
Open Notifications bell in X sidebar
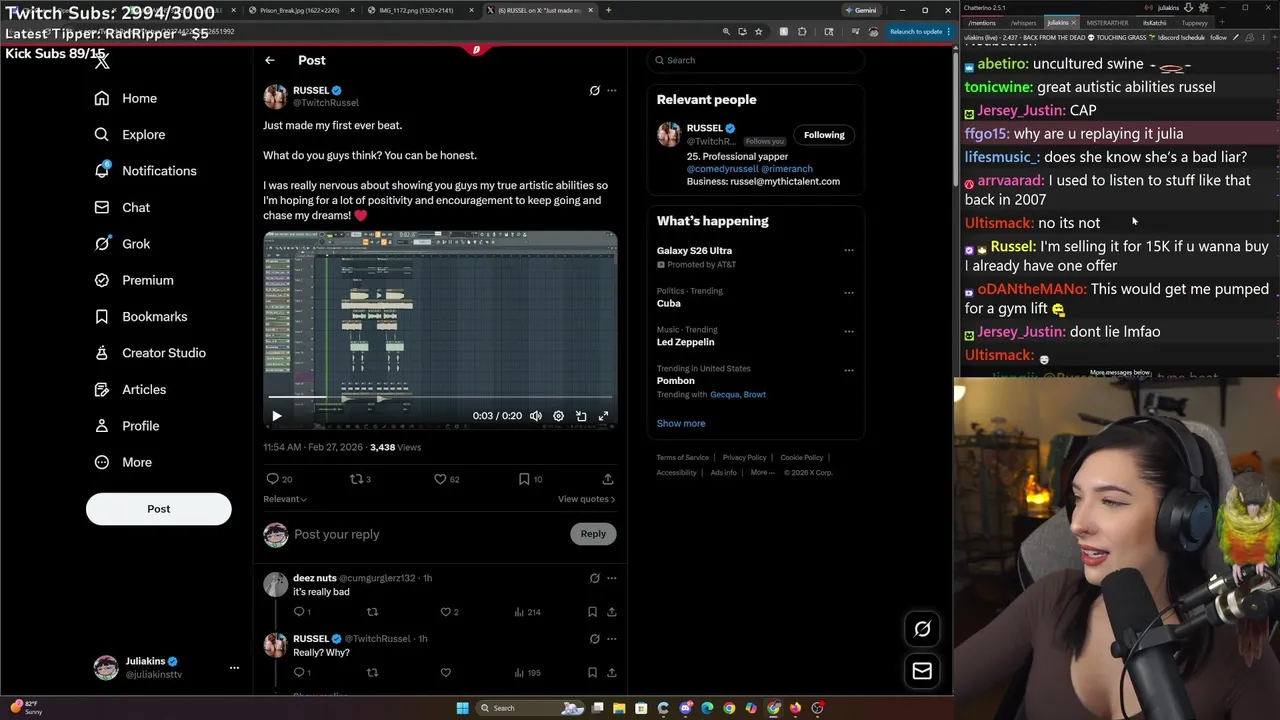(x=145, y=171)
